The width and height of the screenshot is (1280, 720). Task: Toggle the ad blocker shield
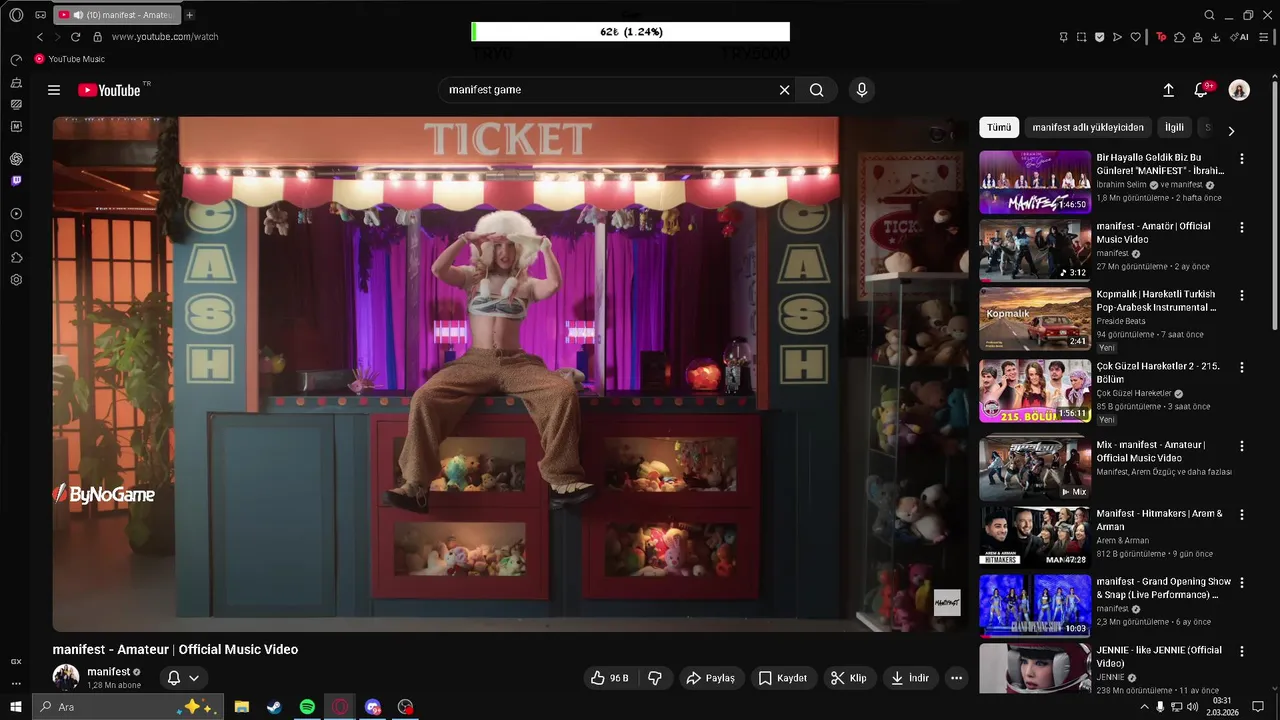point(1099,37)
